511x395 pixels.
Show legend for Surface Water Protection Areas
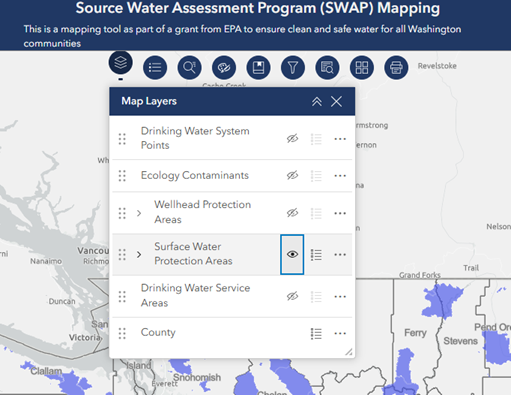click(316, 255)
